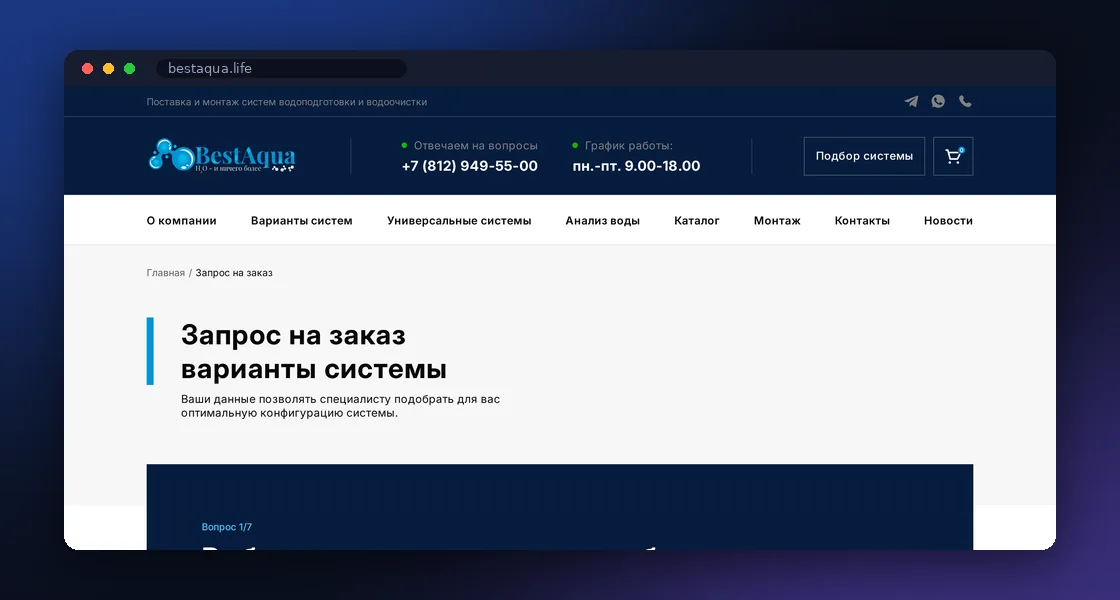Close the browser window with red button
1120x600 pixels.
(87, 69)
